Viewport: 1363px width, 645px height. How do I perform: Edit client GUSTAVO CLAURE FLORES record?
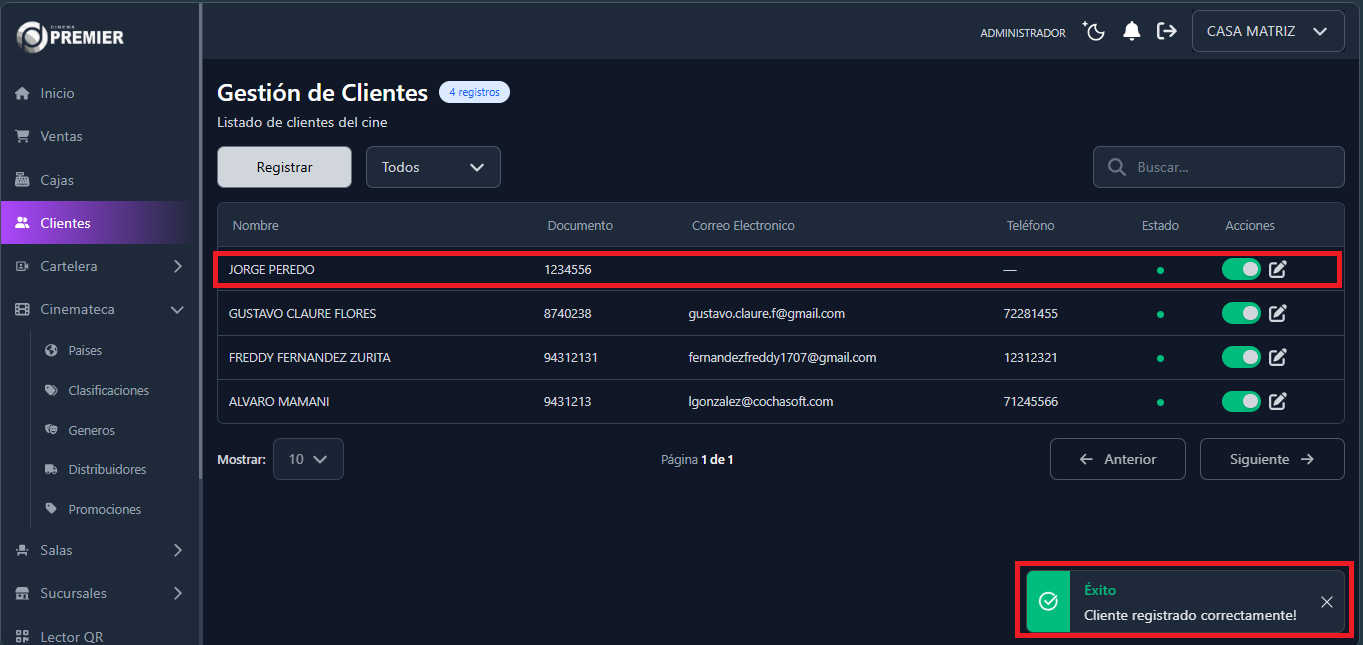1277,314
